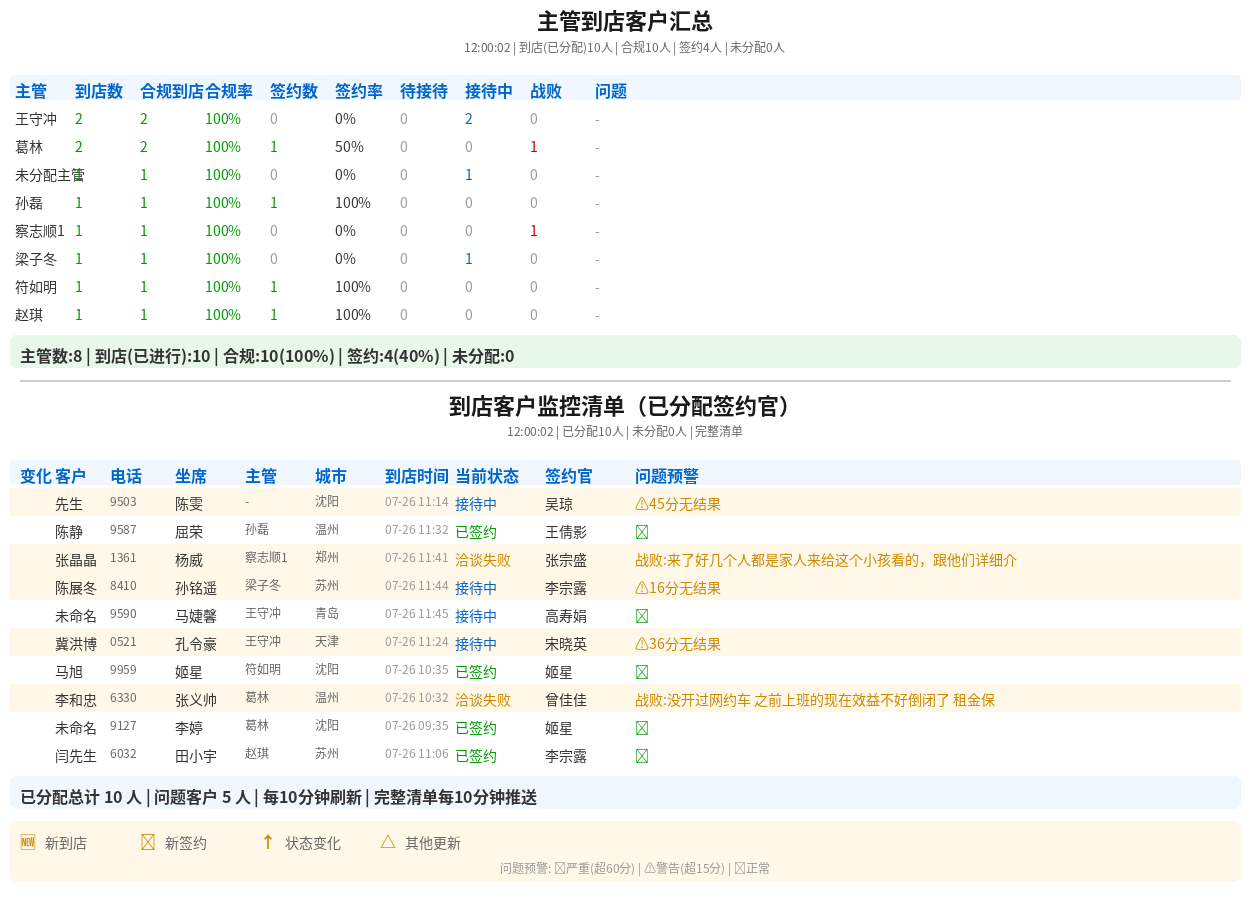1250x924 pixels.
Task: Click signing officer 张宗盛
Action: coord(566,560)
